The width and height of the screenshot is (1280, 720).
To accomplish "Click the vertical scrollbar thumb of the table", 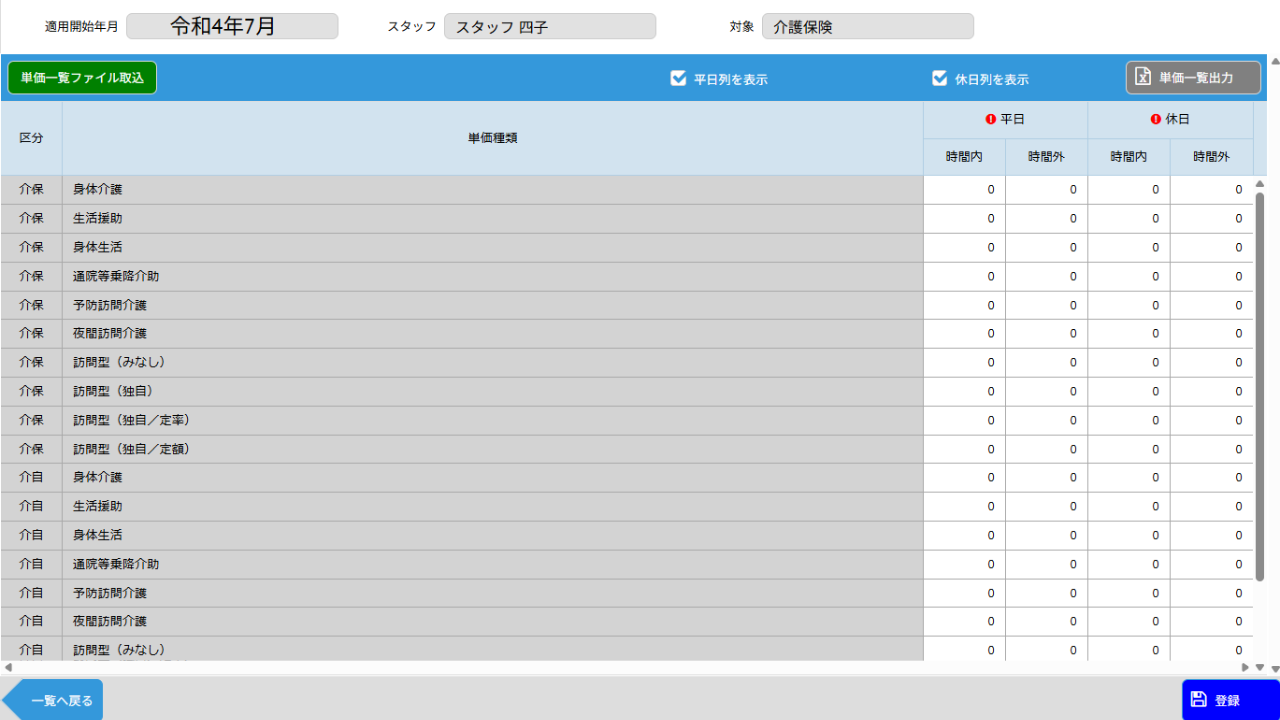I will click(1260, 386).
